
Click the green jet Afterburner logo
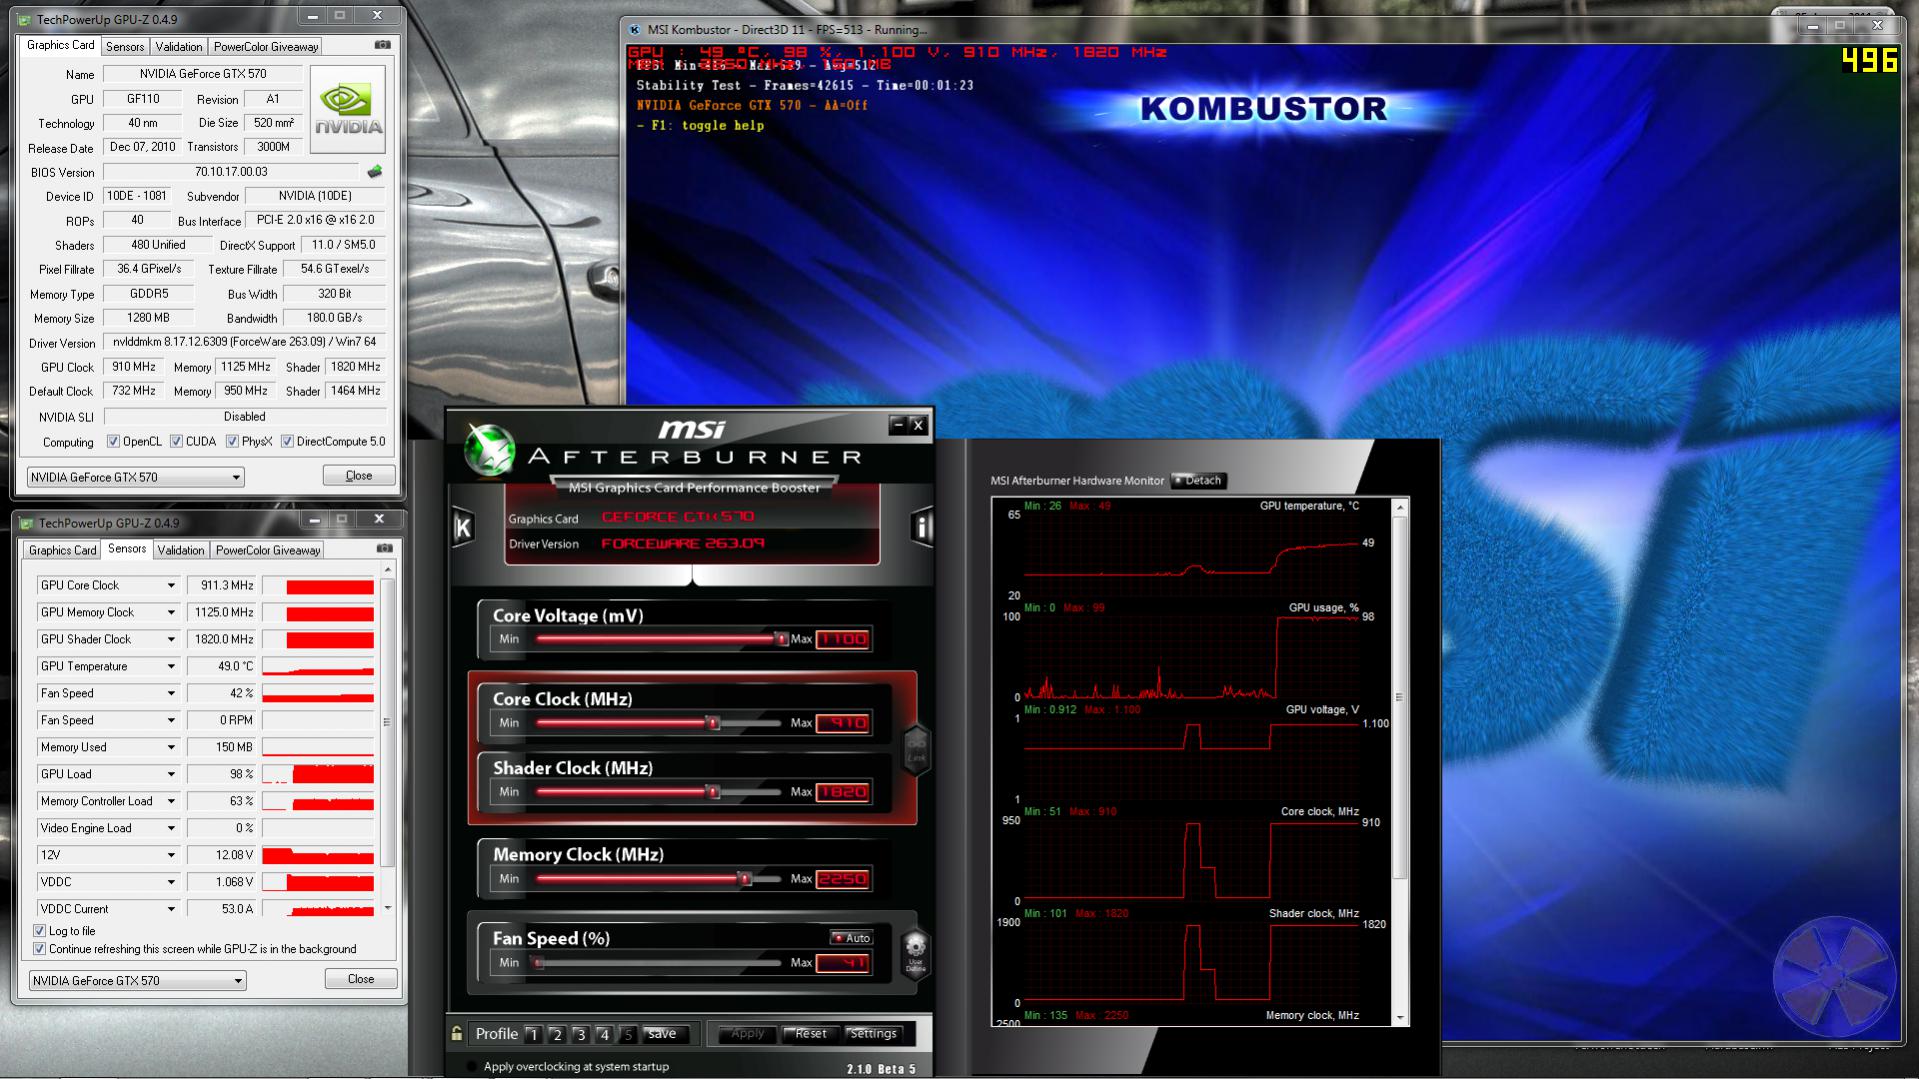[x=489, y=450]
